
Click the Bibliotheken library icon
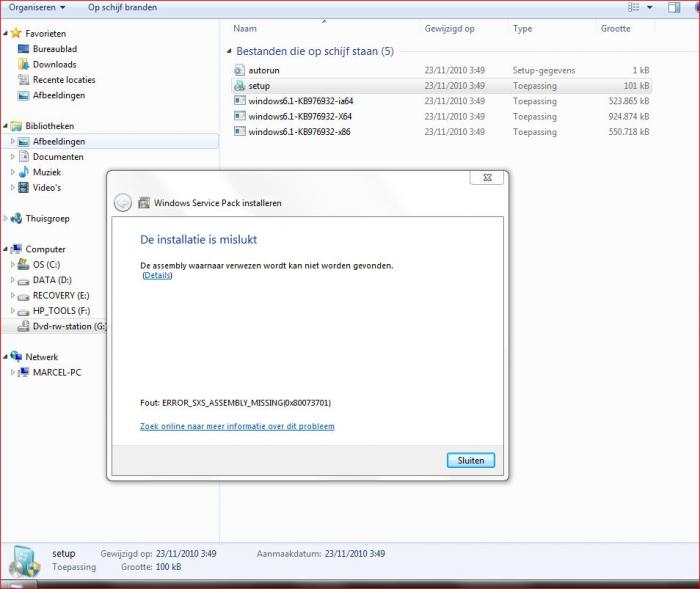click(x=16, y=126)
